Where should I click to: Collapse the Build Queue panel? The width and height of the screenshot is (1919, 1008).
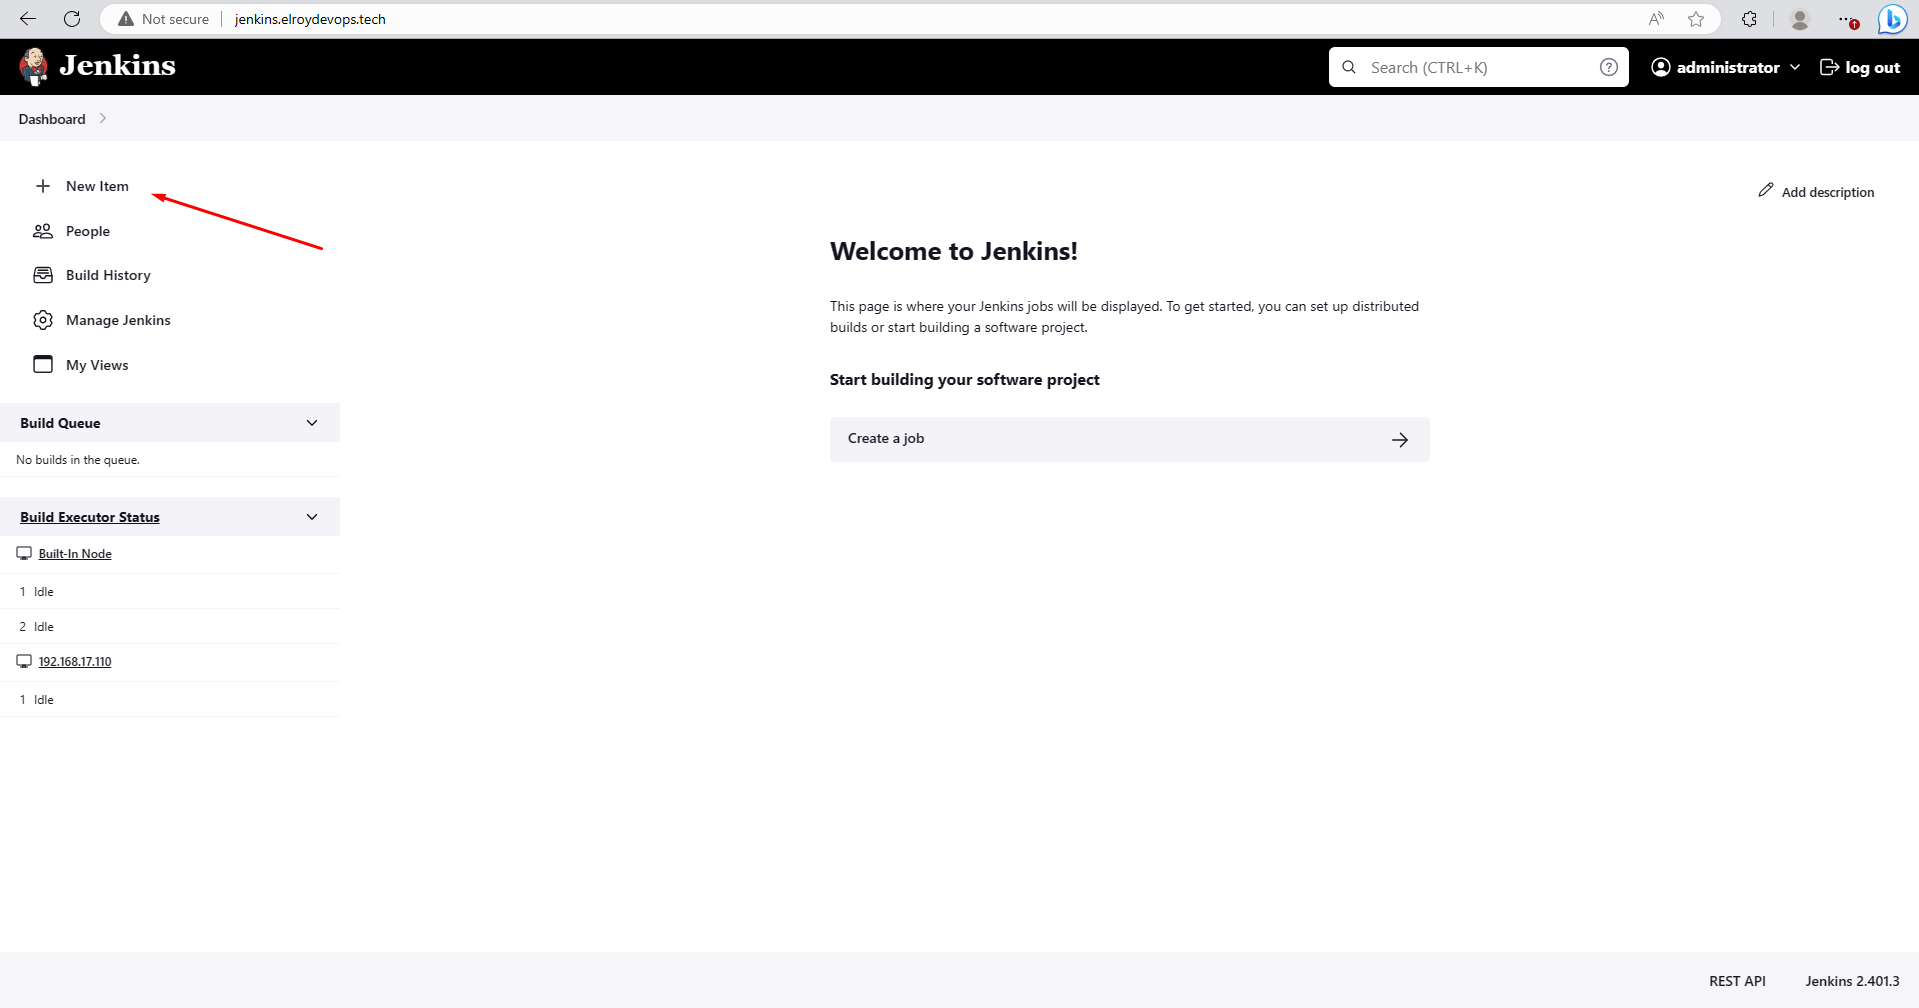click(312, 423)
